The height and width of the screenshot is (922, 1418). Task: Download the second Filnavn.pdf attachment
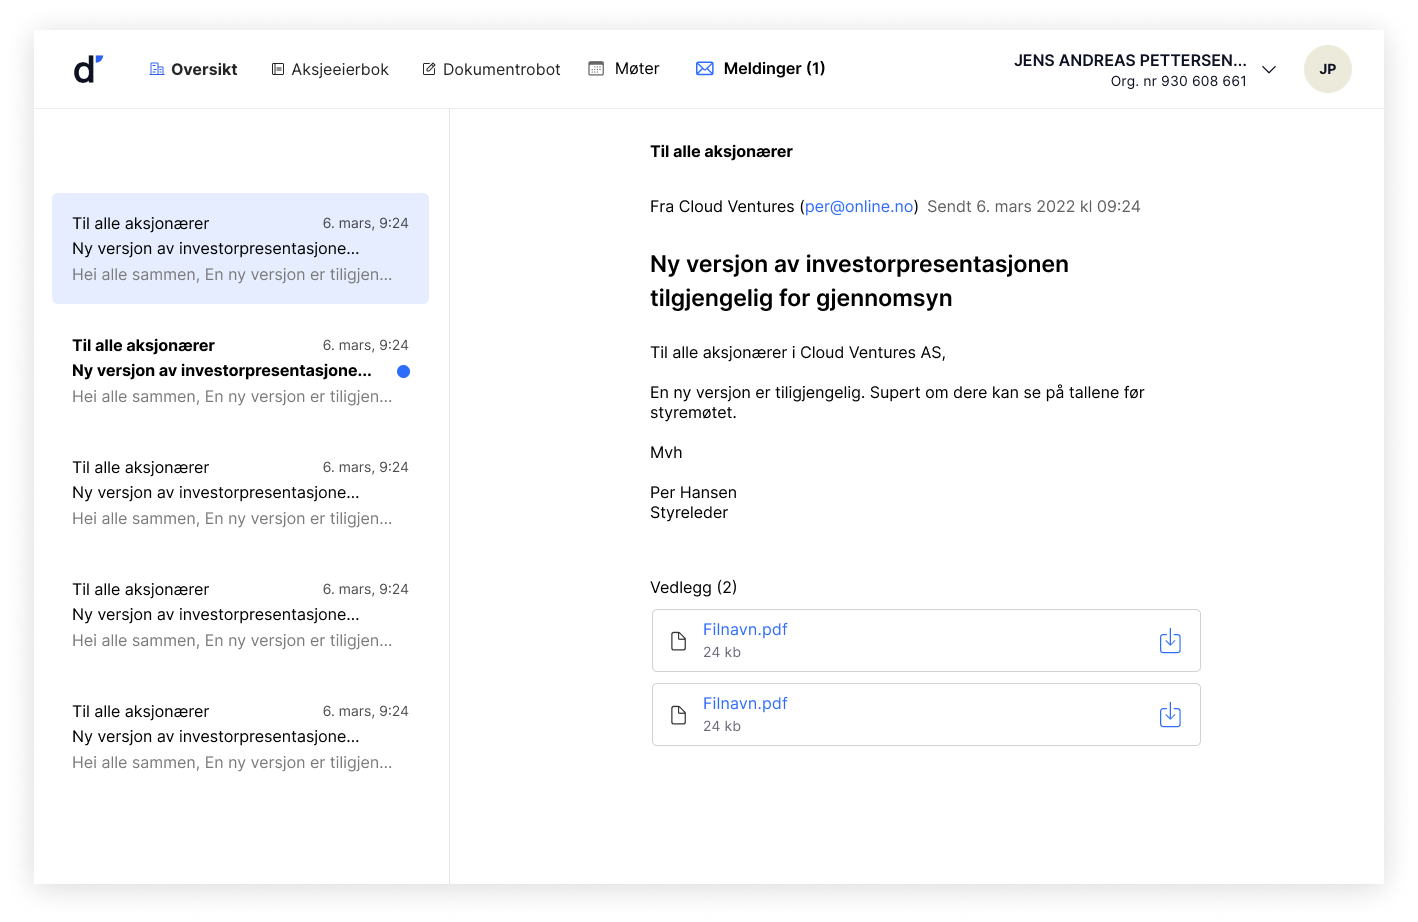(1170, 715)
